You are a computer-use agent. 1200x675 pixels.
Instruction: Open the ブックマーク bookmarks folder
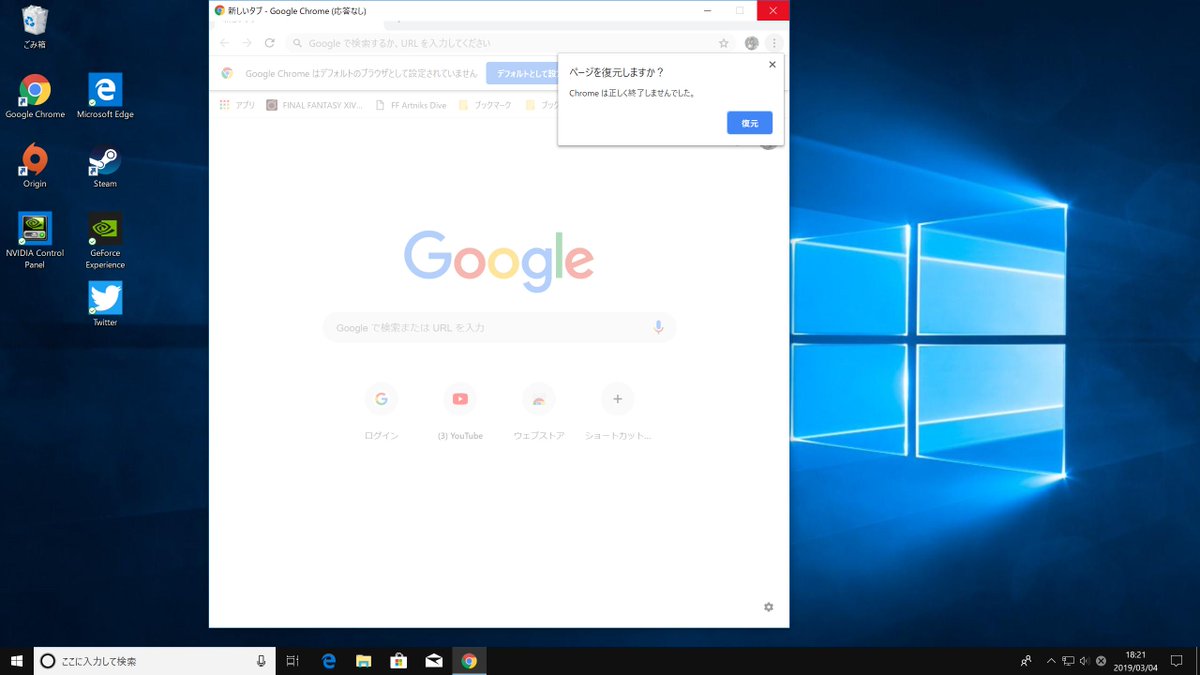(485, 105)
